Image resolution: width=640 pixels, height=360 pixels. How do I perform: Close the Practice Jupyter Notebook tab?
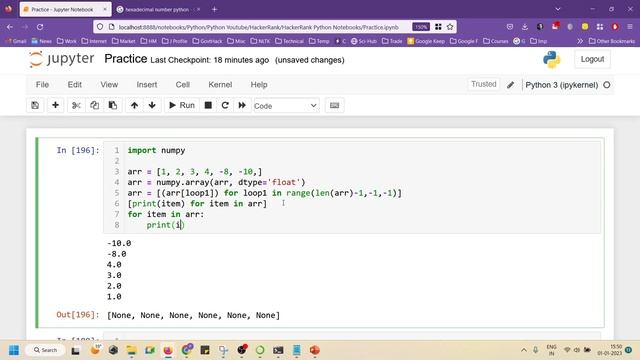[104, 9]
